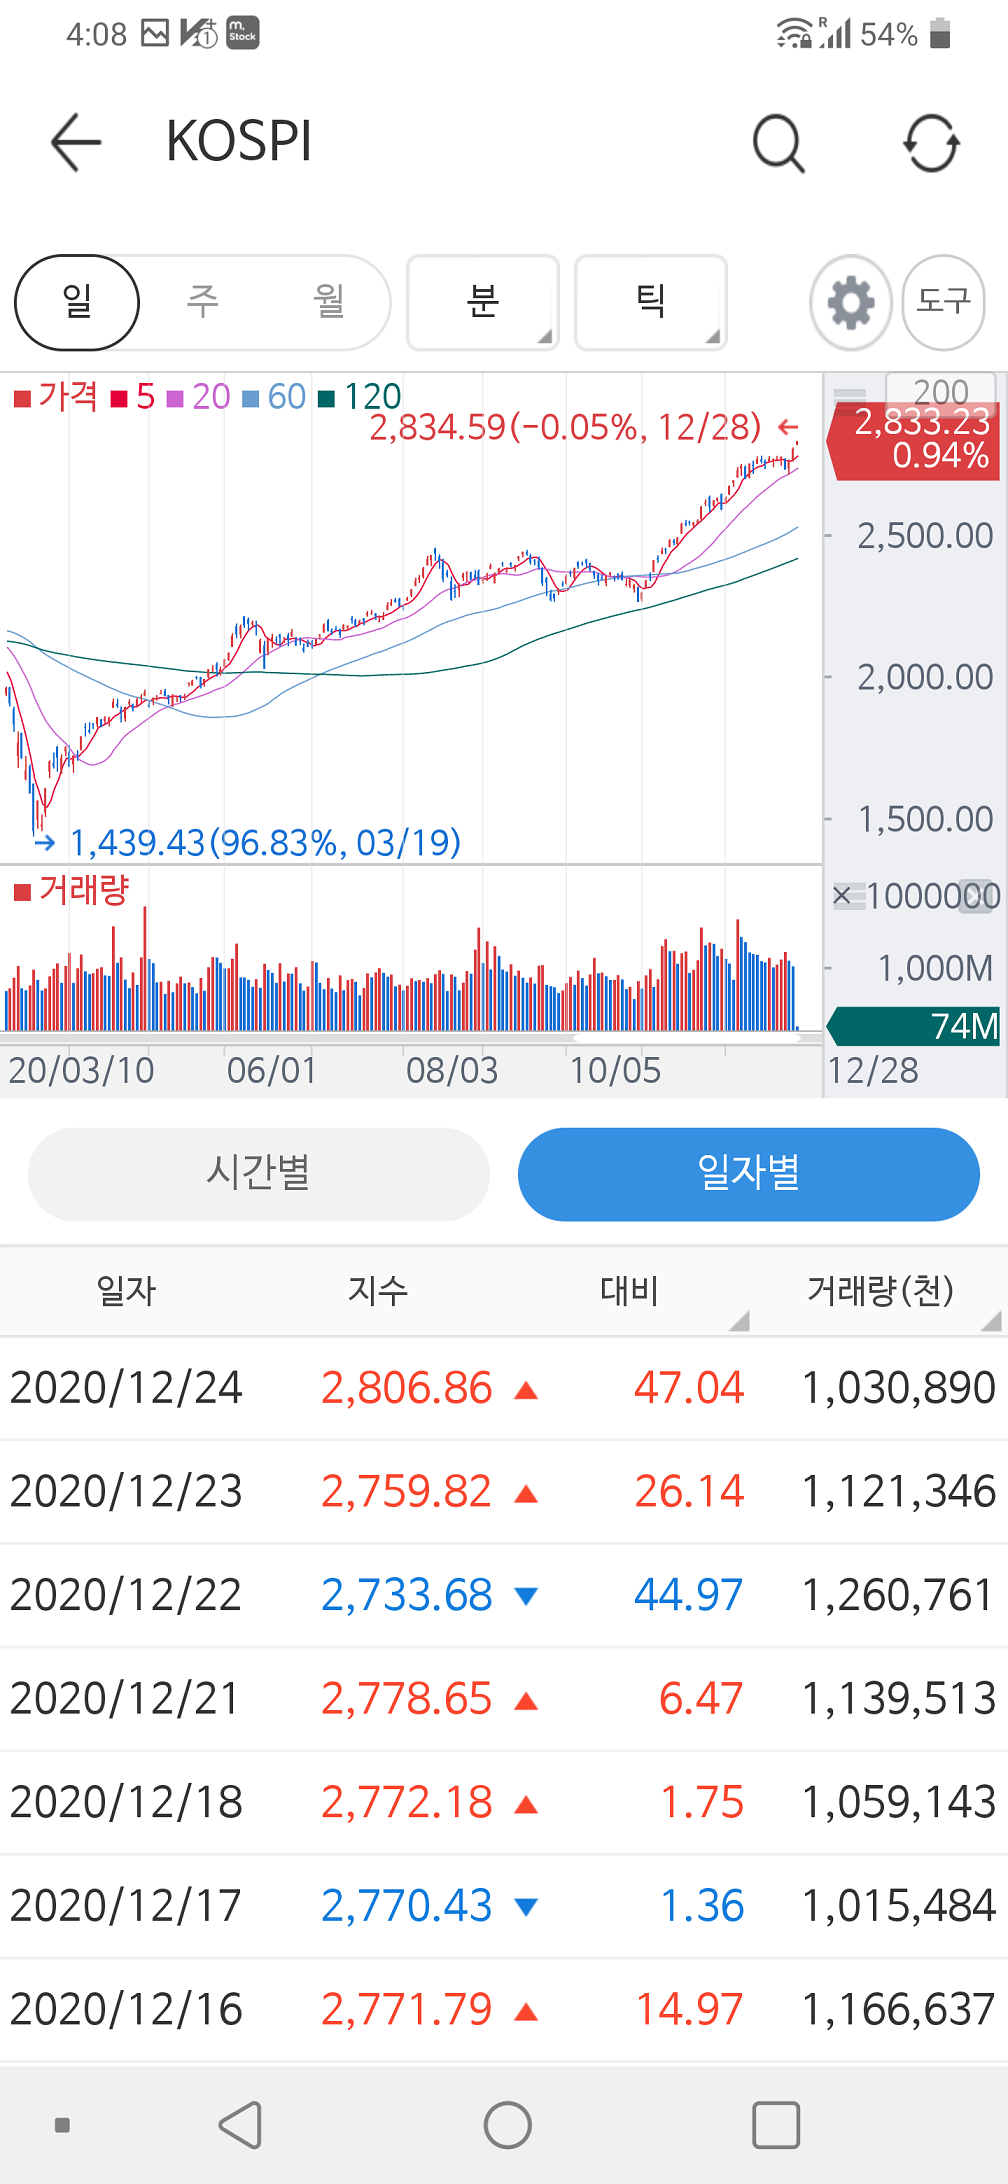Select the 일 daily chart period
This screenshot has height=2184, width=1008.
77,302
